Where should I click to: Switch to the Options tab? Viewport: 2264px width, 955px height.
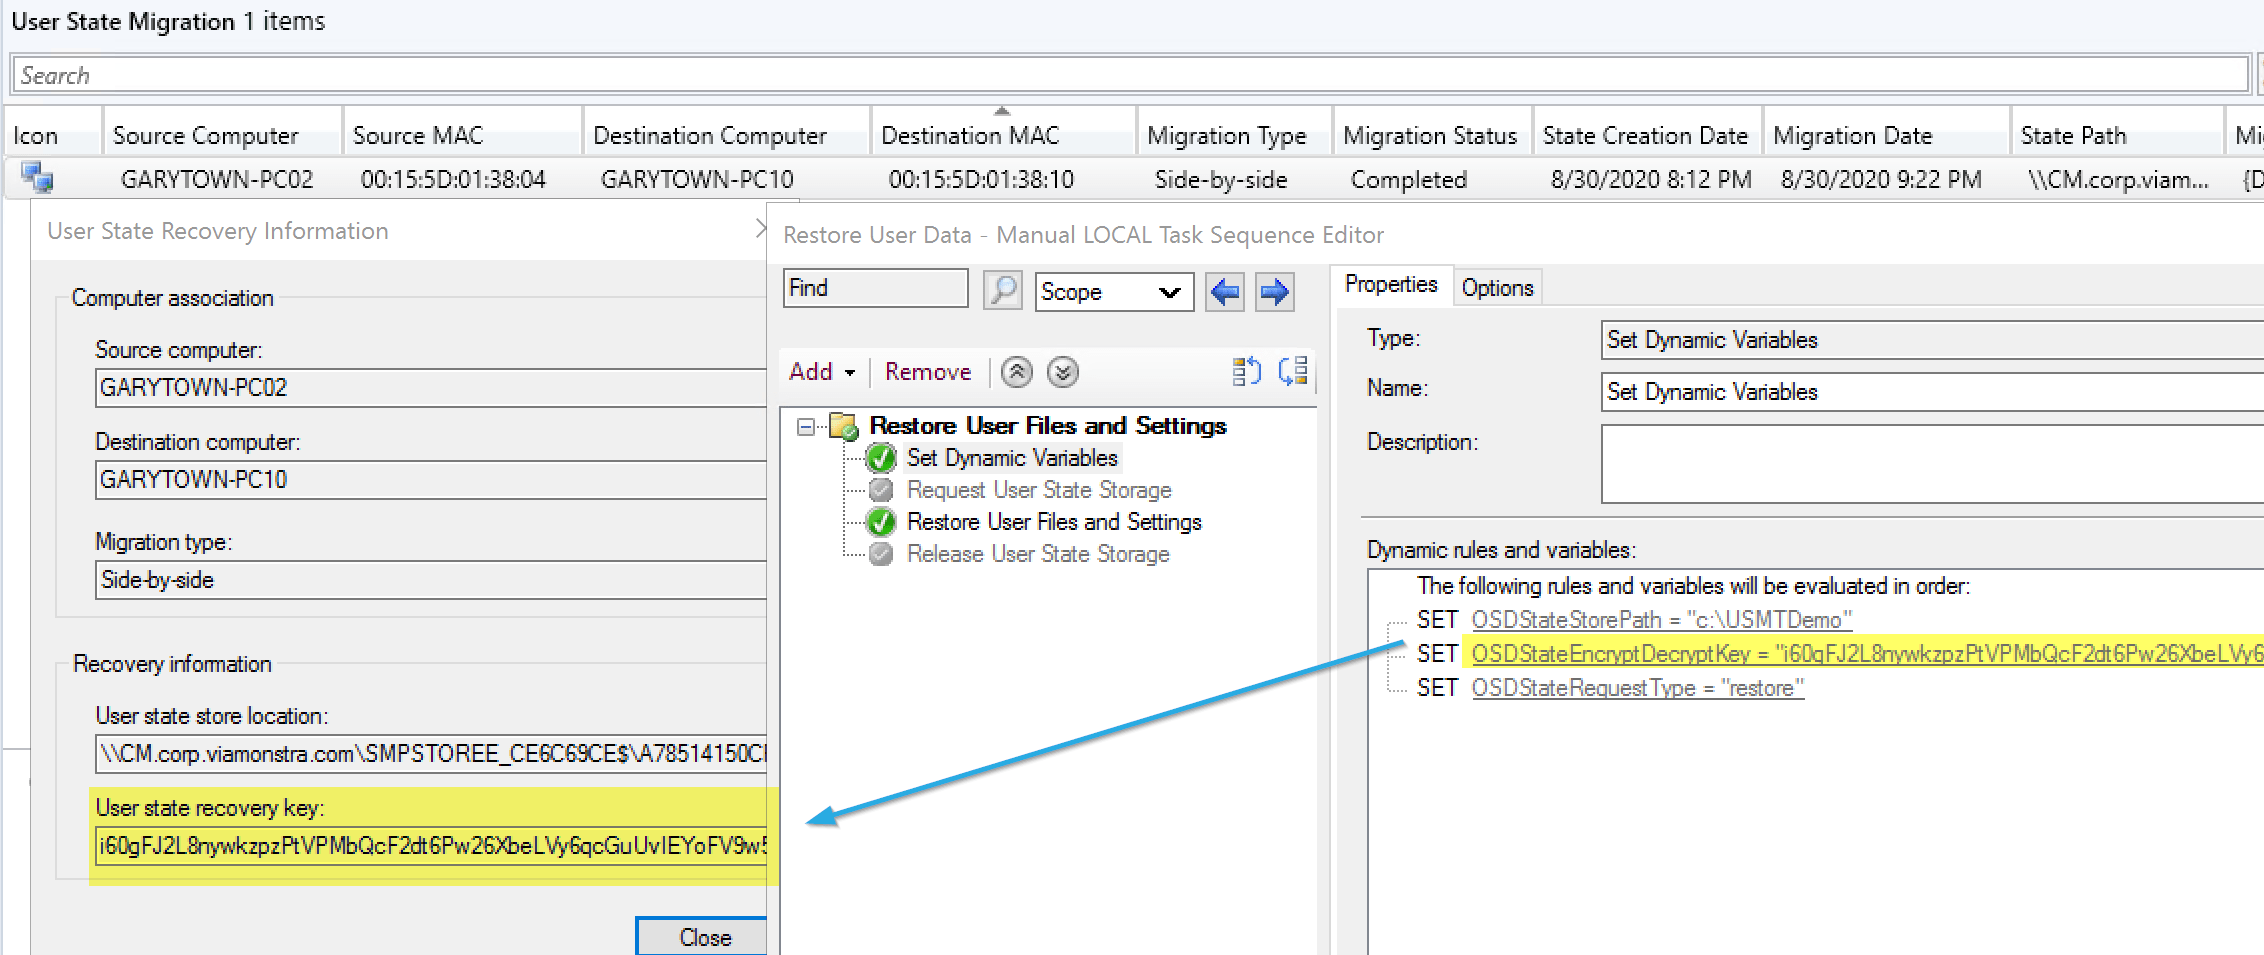pyautogui.click(x=1496, y=288)
